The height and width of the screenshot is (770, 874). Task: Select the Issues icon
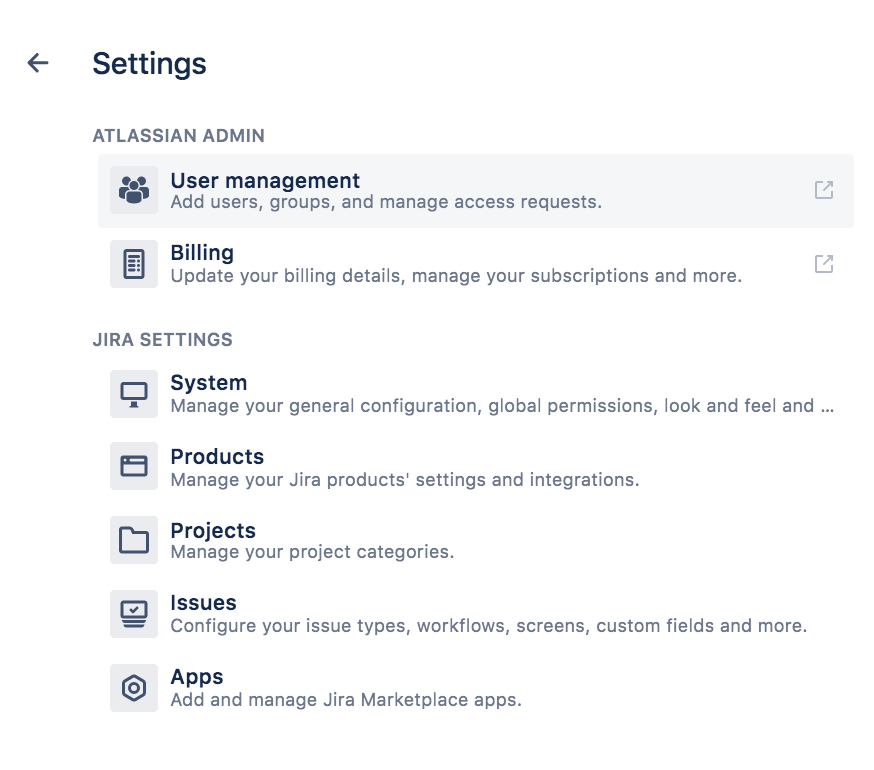(x=133, y=612)
